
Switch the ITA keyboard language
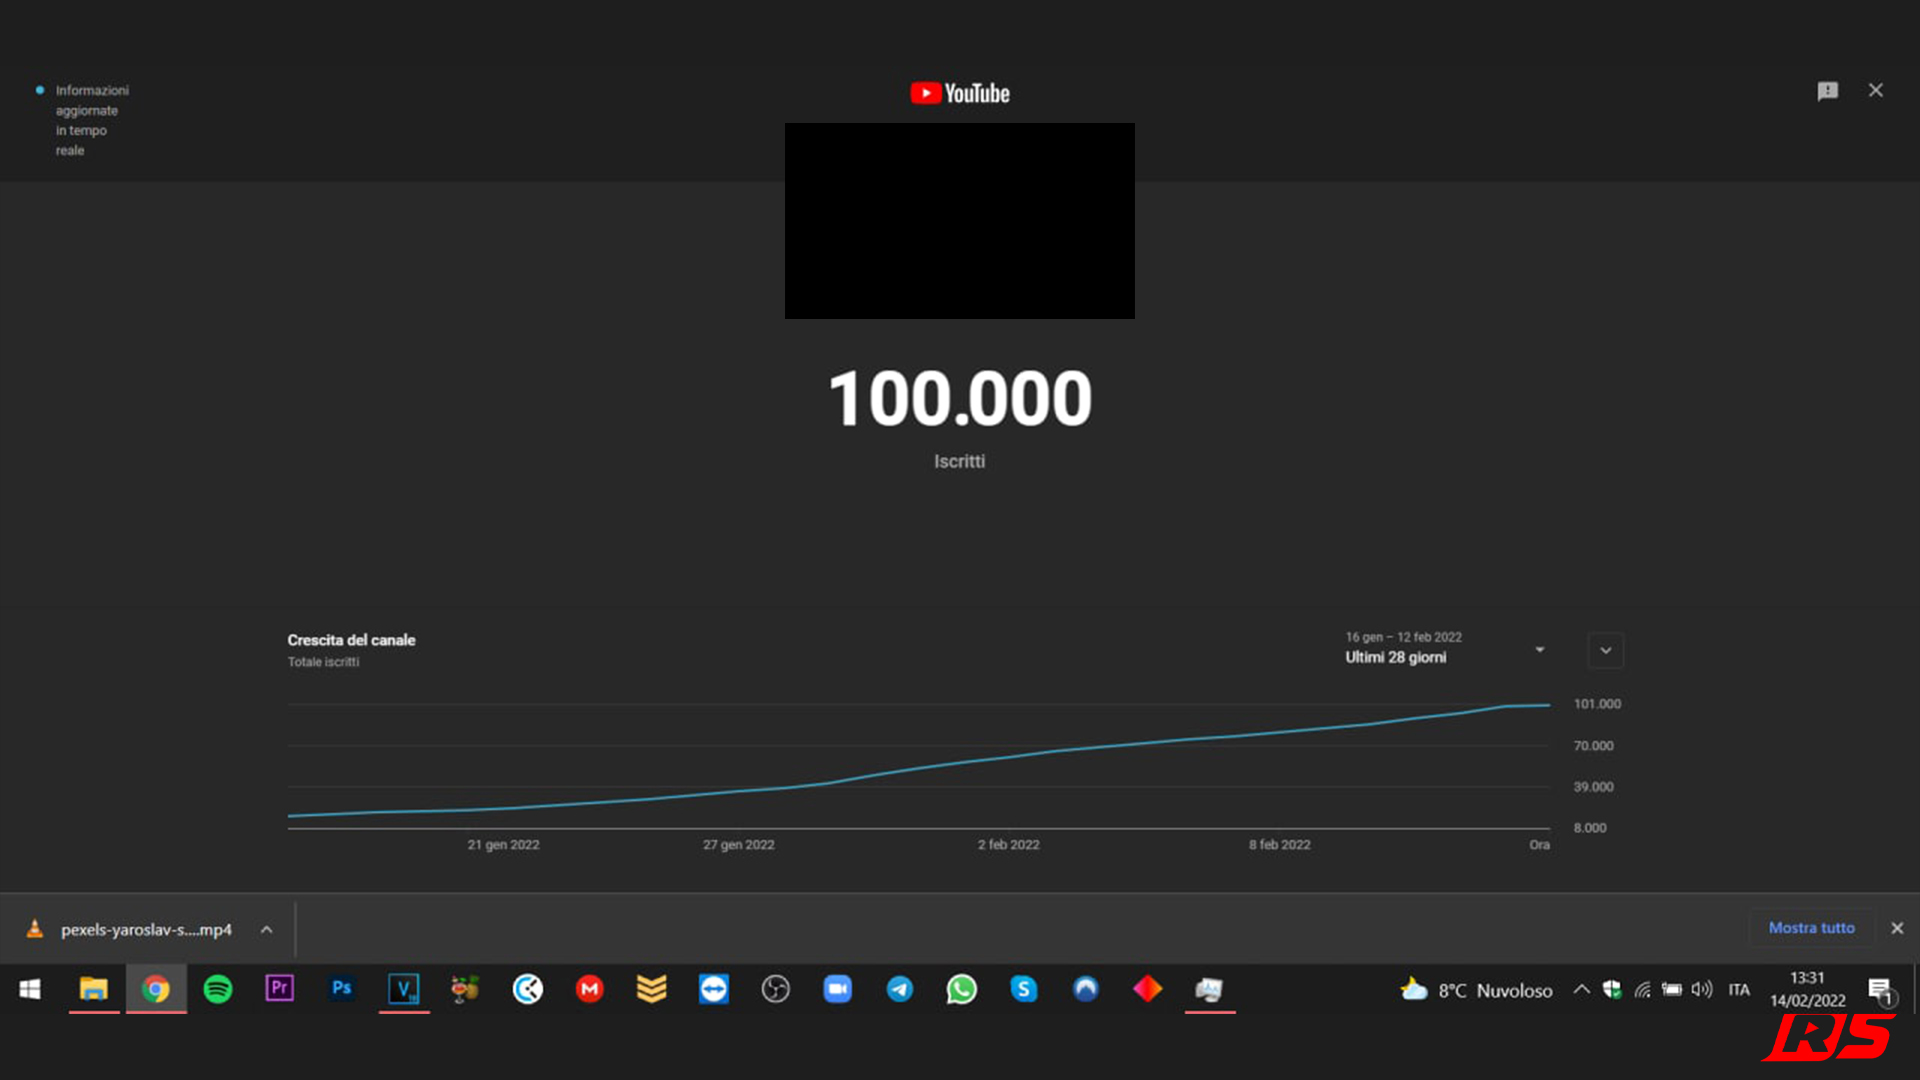click(x=1739, y=989)
